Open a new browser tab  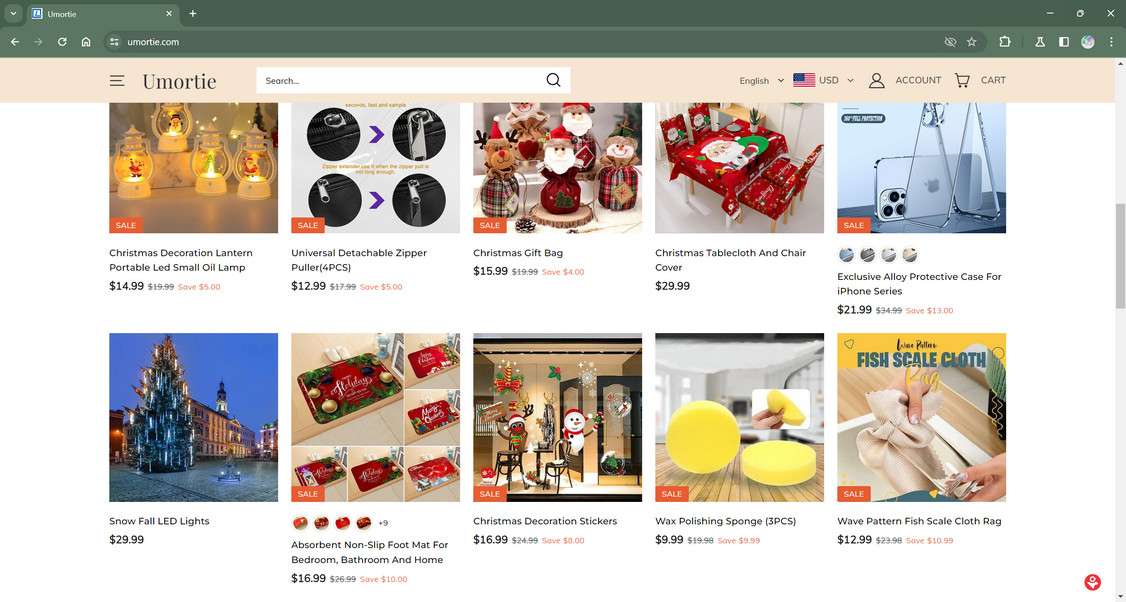click(192, 14)
